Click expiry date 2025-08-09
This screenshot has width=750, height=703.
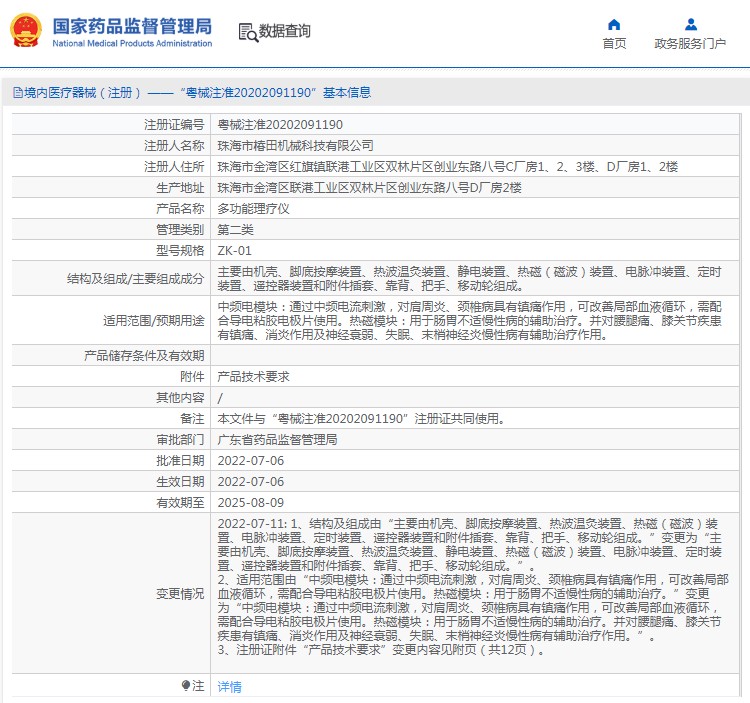(251, 503)
